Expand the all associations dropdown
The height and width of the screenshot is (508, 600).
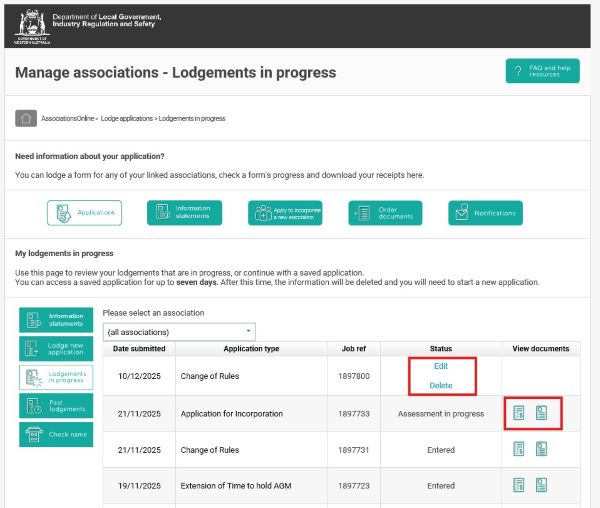179,332
